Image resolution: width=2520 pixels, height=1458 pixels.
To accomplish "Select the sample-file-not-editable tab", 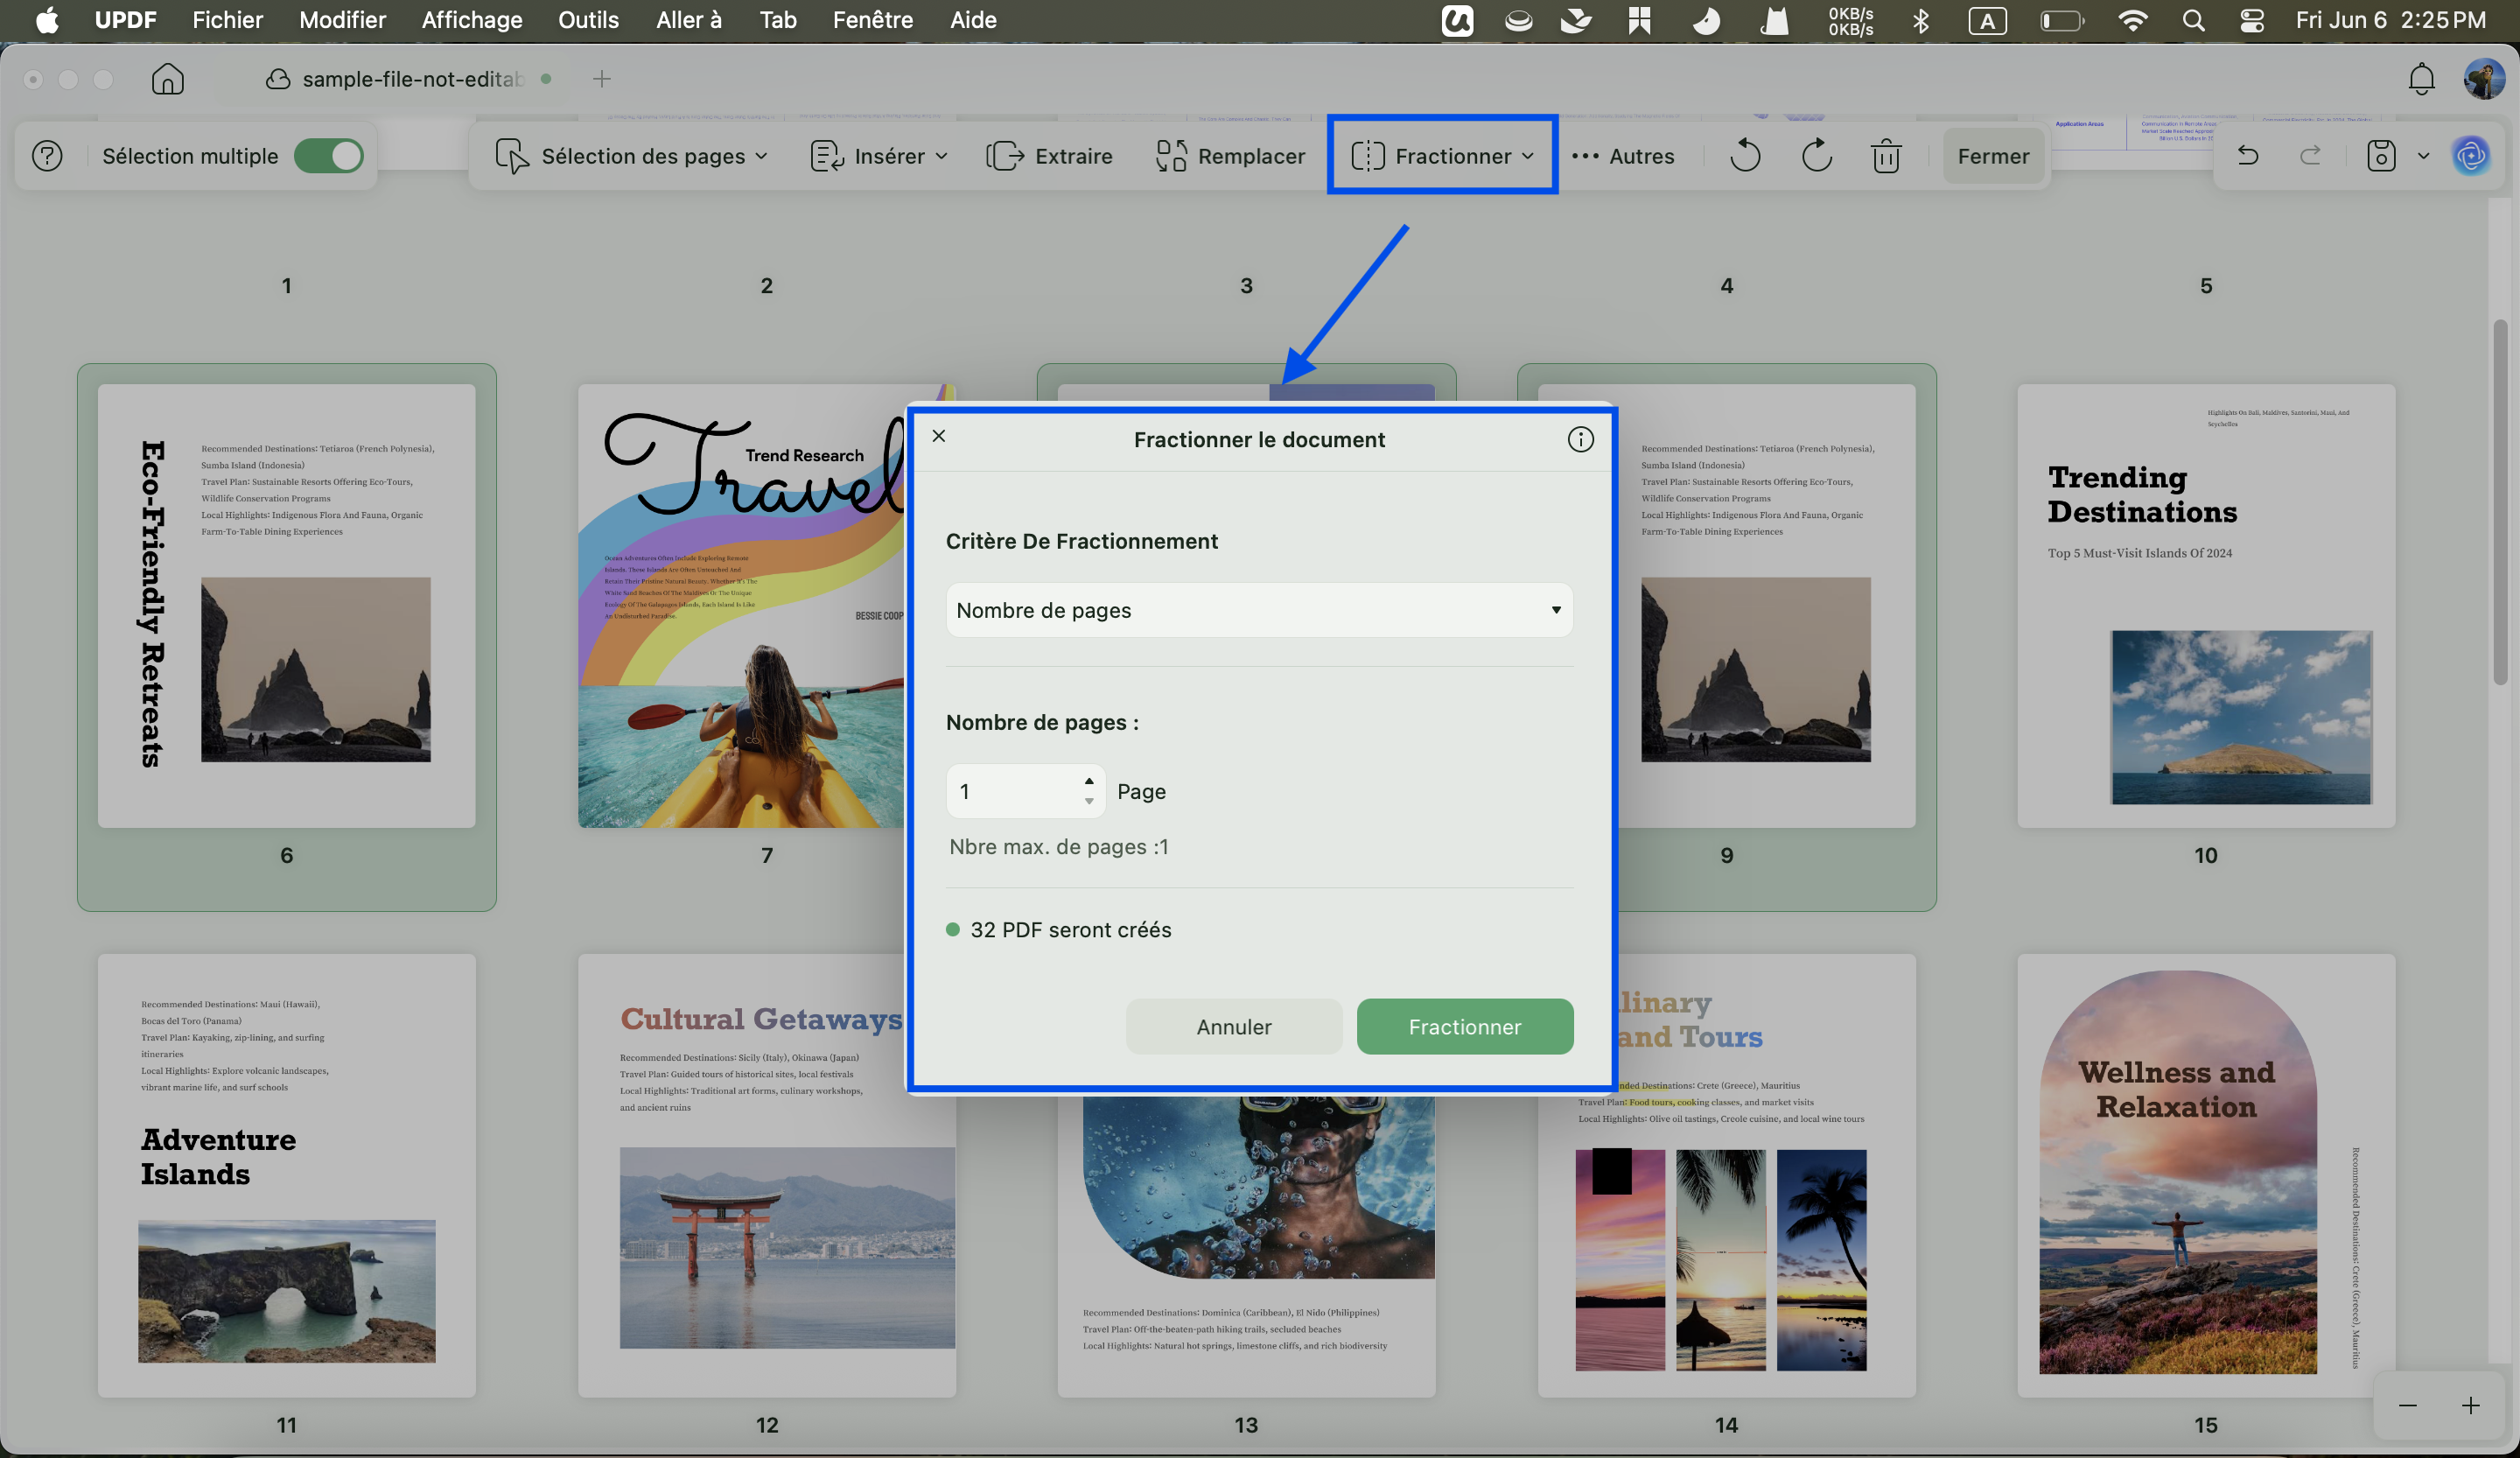I will click(x=408, y=79).
